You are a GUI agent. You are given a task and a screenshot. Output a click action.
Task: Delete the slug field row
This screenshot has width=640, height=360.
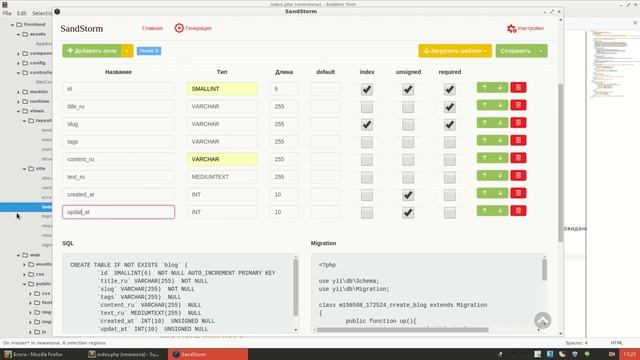pyautogui.click(x=518, y=122)
